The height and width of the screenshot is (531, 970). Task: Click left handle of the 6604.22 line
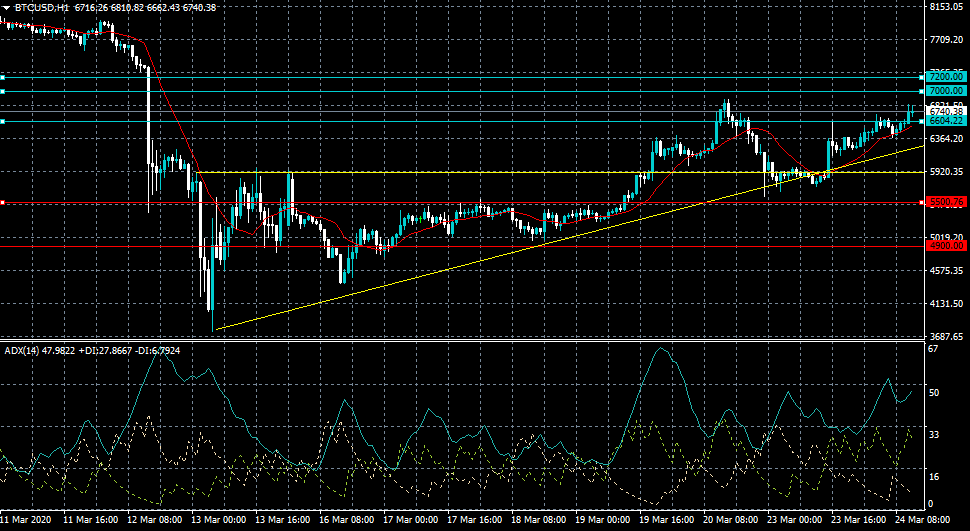point(2,121)
